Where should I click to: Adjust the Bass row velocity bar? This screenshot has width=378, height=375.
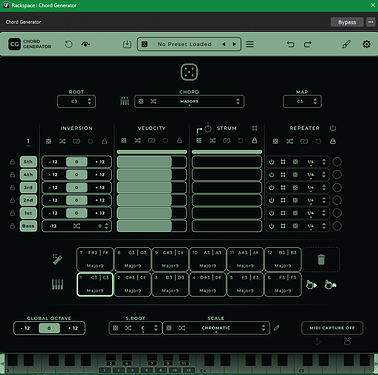point(152,226)
